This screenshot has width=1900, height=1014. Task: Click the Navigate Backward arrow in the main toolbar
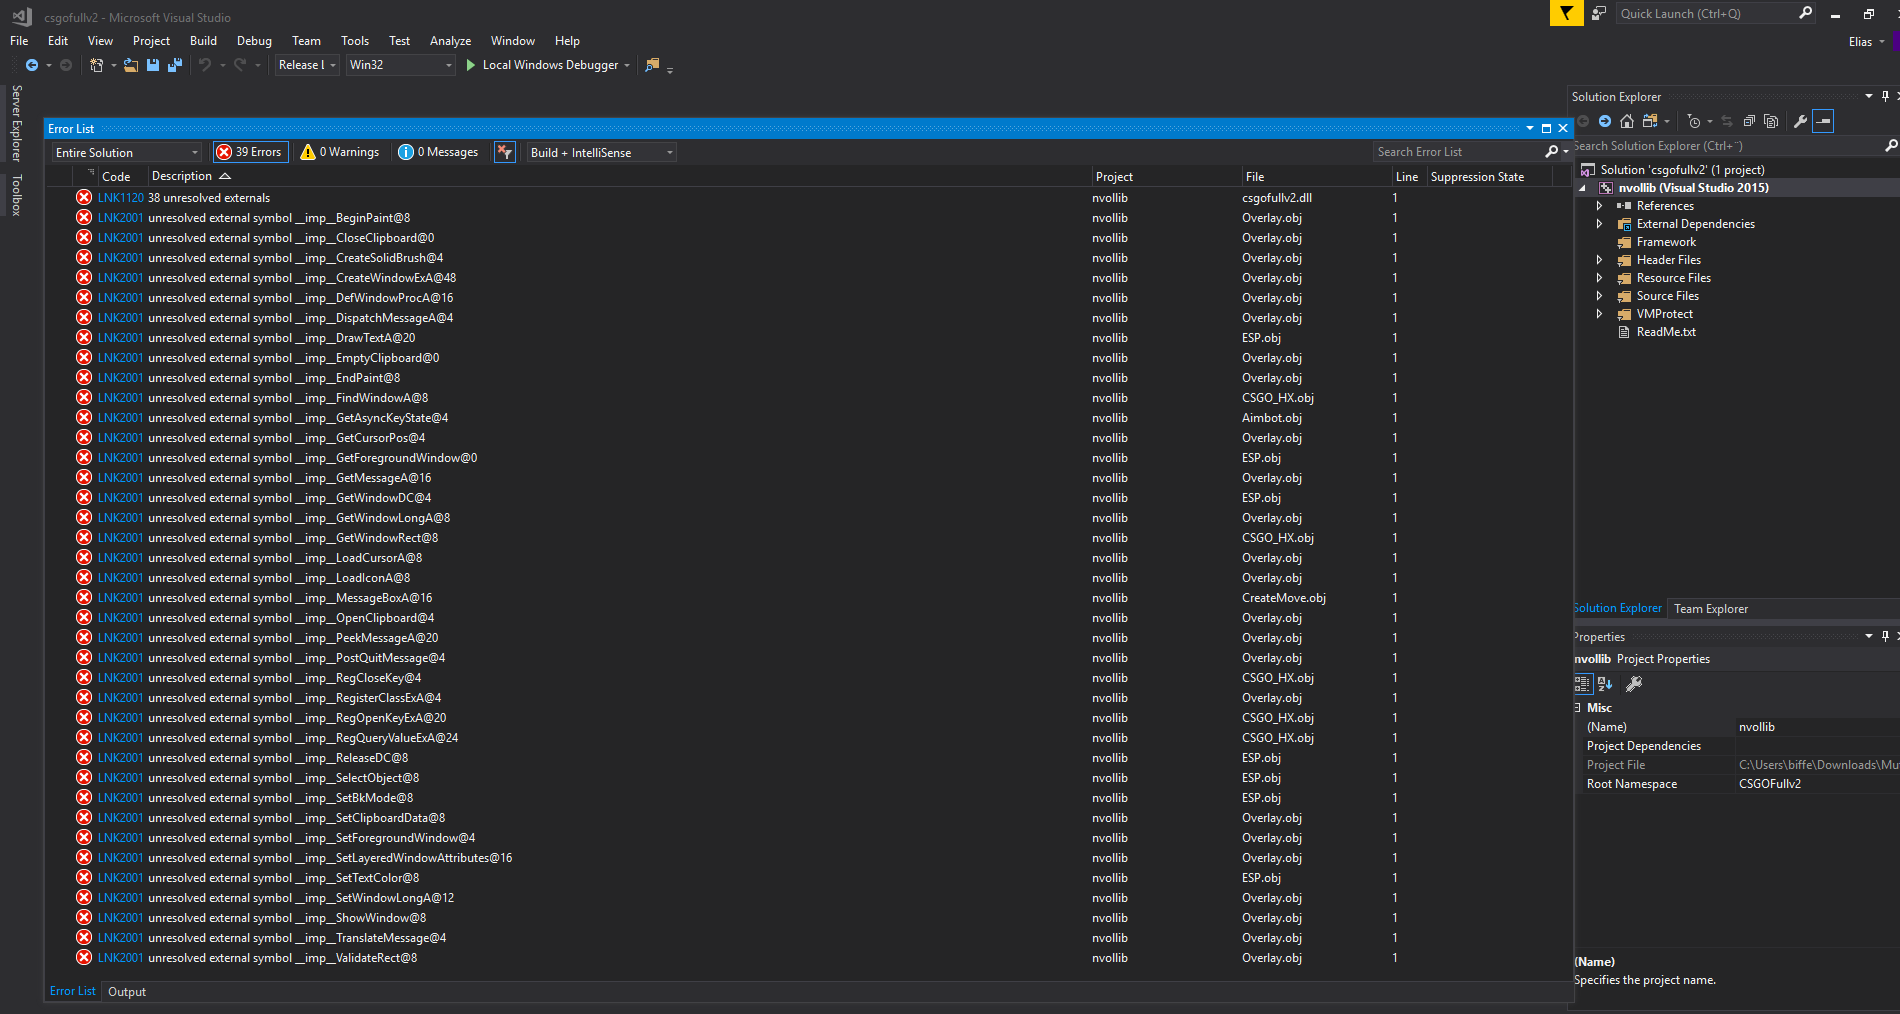[x=32, y=65]
